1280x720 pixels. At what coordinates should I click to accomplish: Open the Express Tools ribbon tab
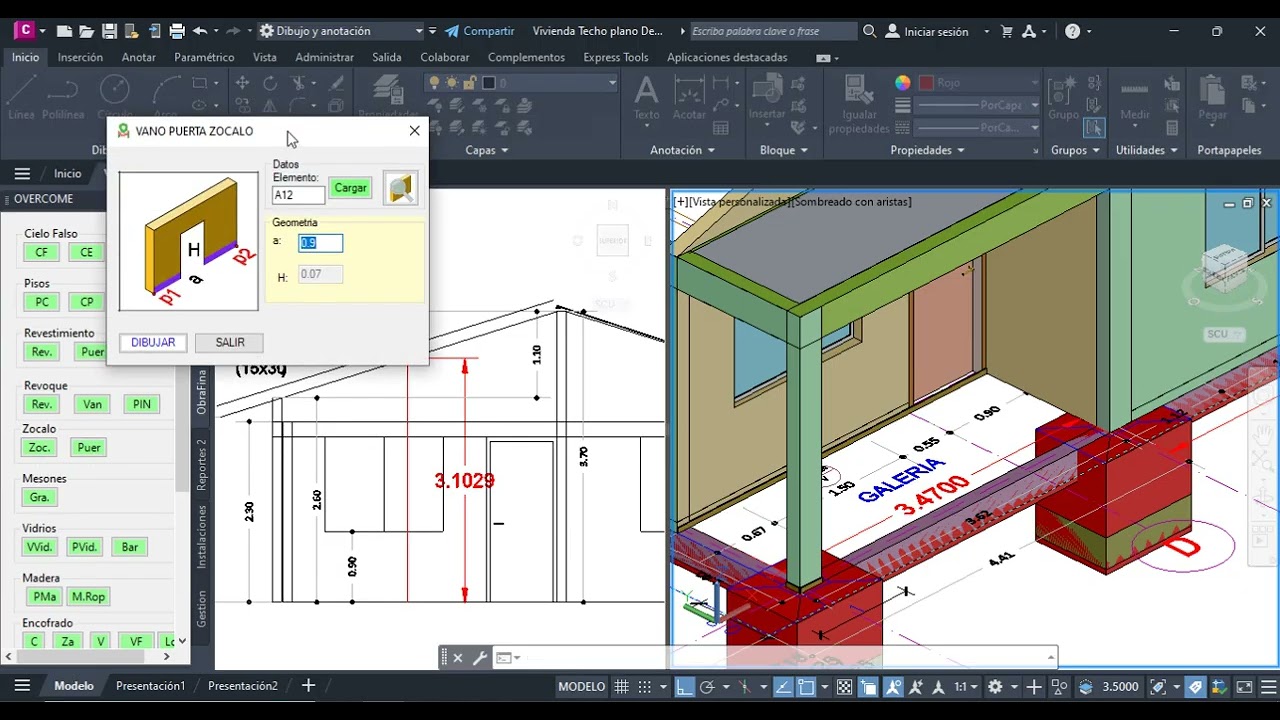[x=616, y=57]
